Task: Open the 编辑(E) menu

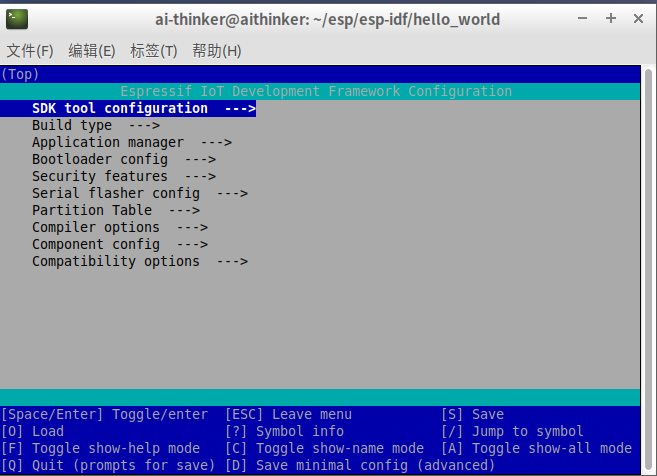Action: pyautogui.click(x=92, y=51)
